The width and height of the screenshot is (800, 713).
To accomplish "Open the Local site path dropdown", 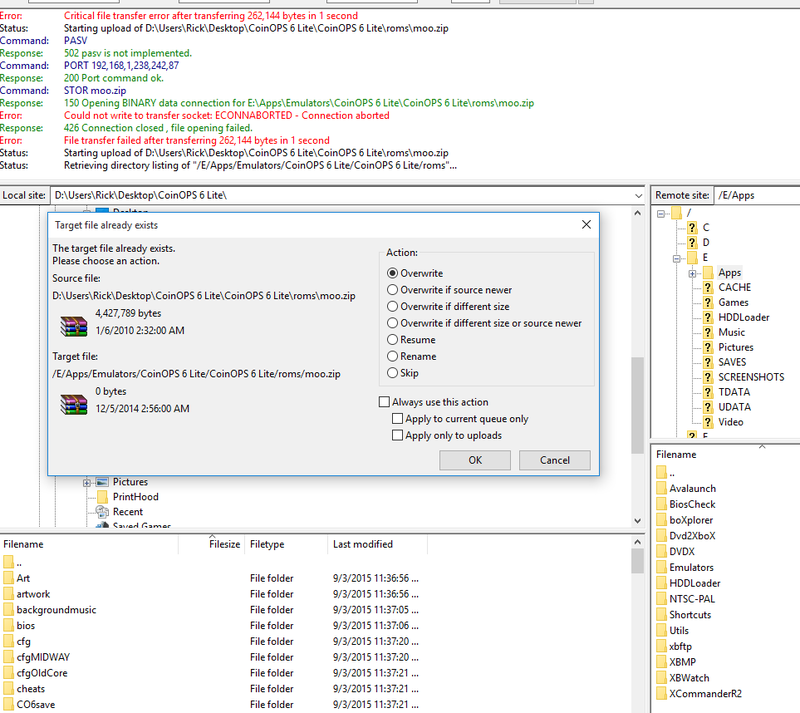I will 636,195.
